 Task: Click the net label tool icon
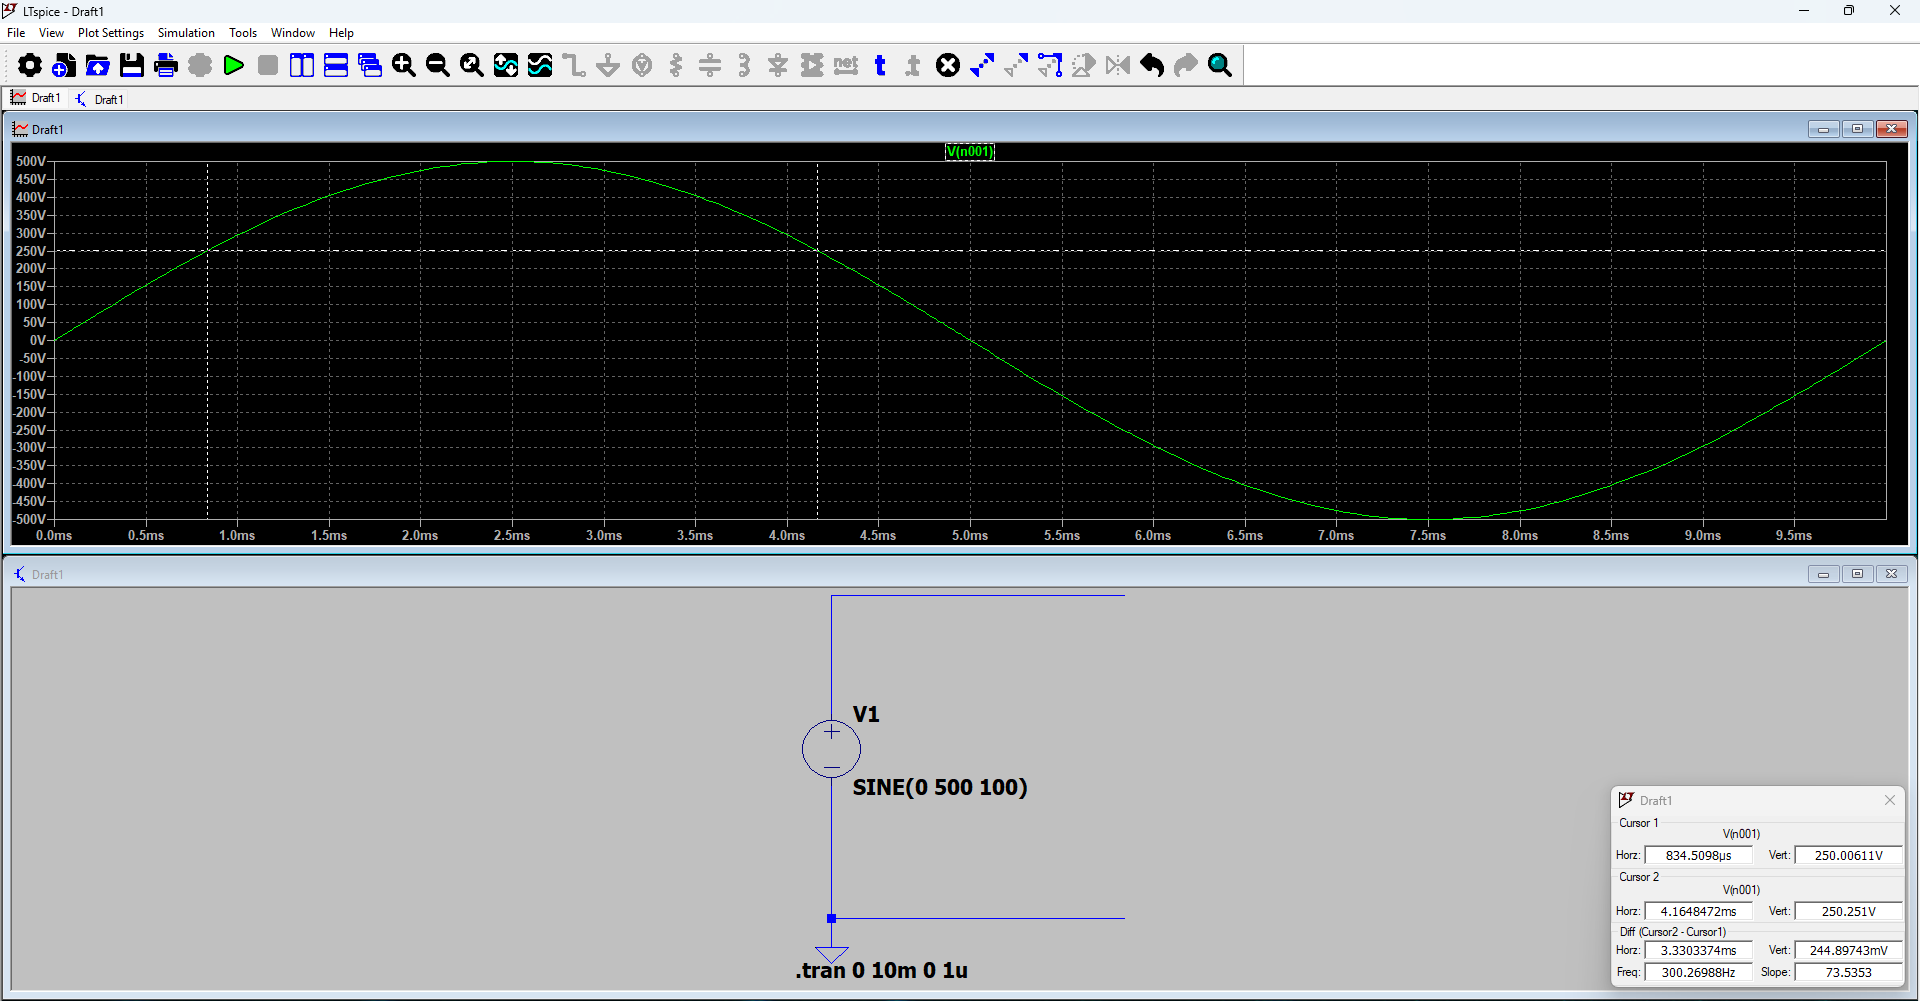[846, 66]
